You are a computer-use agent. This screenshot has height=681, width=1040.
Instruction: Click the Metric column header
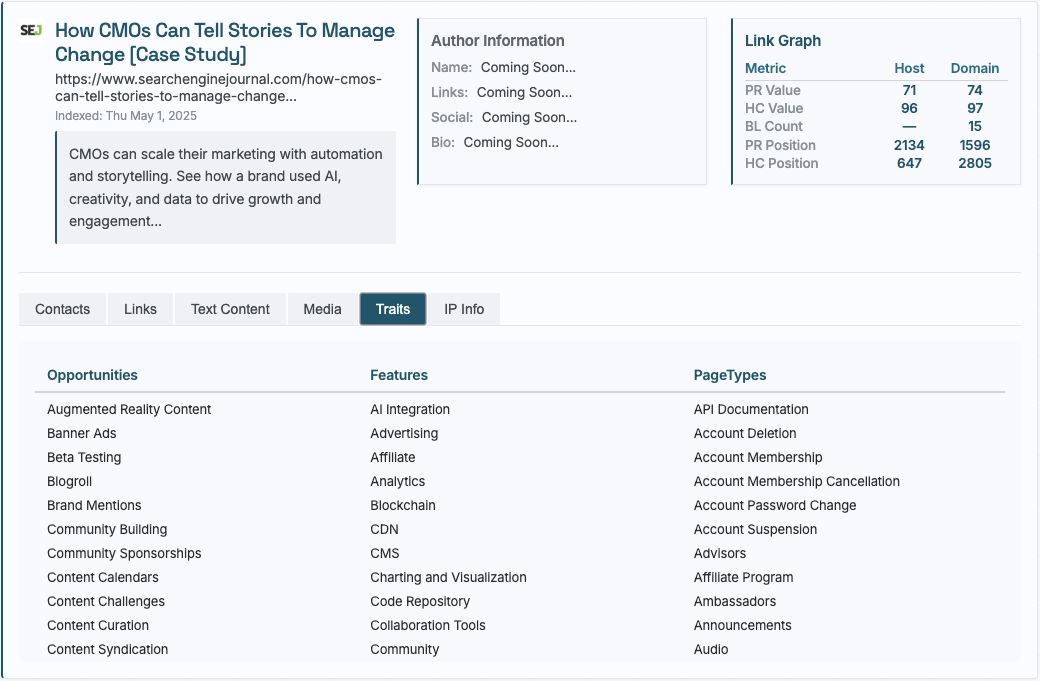[765, 68]
